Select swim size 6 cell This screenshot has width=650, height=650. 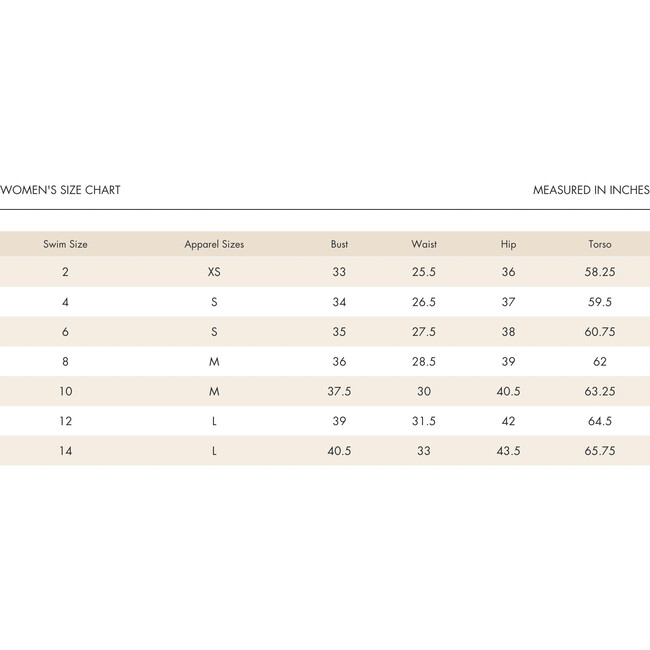[65, 332]
